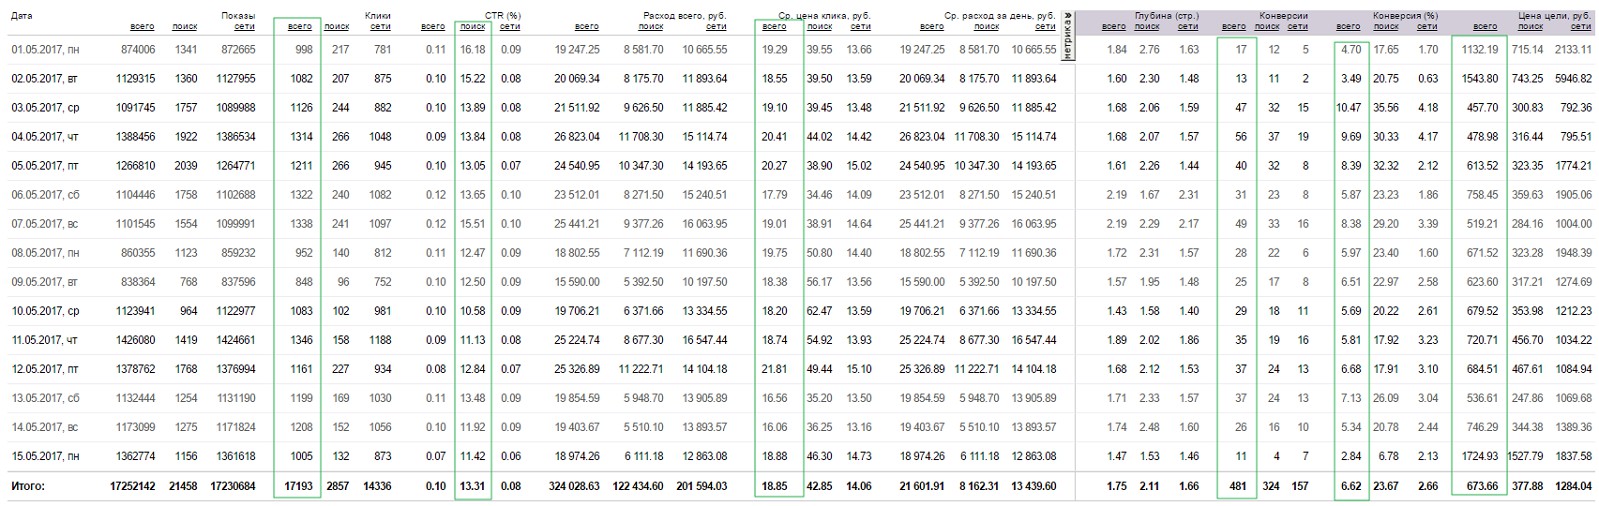1599x506 pixels.
Task: Sort by Показы поиск column link
Action: [x=184, y=27]
